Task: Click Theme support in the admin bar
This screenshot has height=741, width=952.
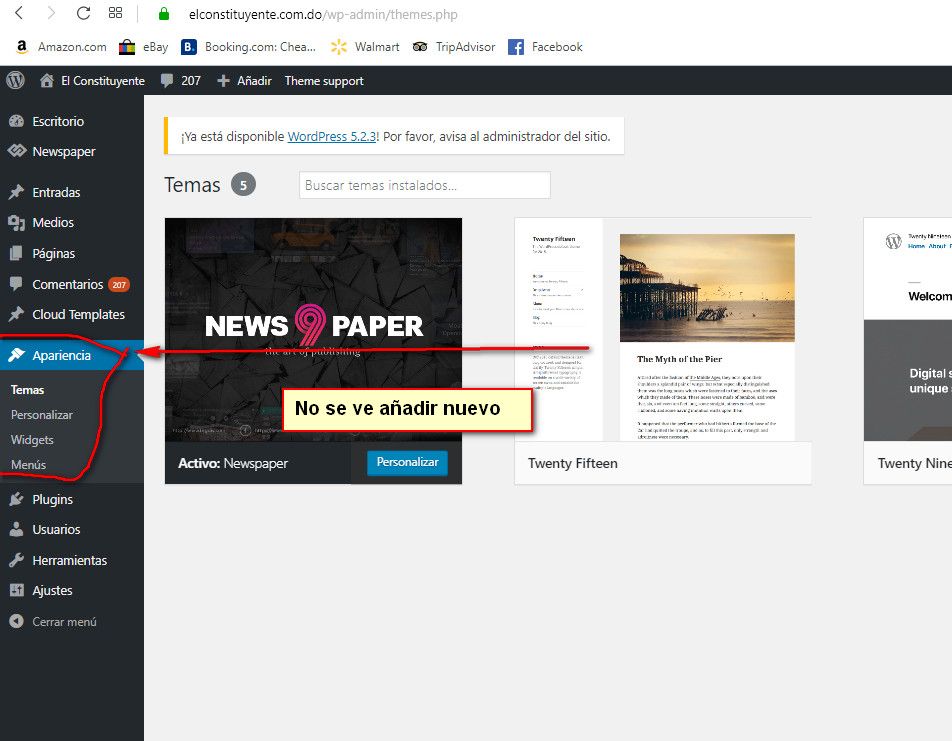Action: [x=324, y=81]
